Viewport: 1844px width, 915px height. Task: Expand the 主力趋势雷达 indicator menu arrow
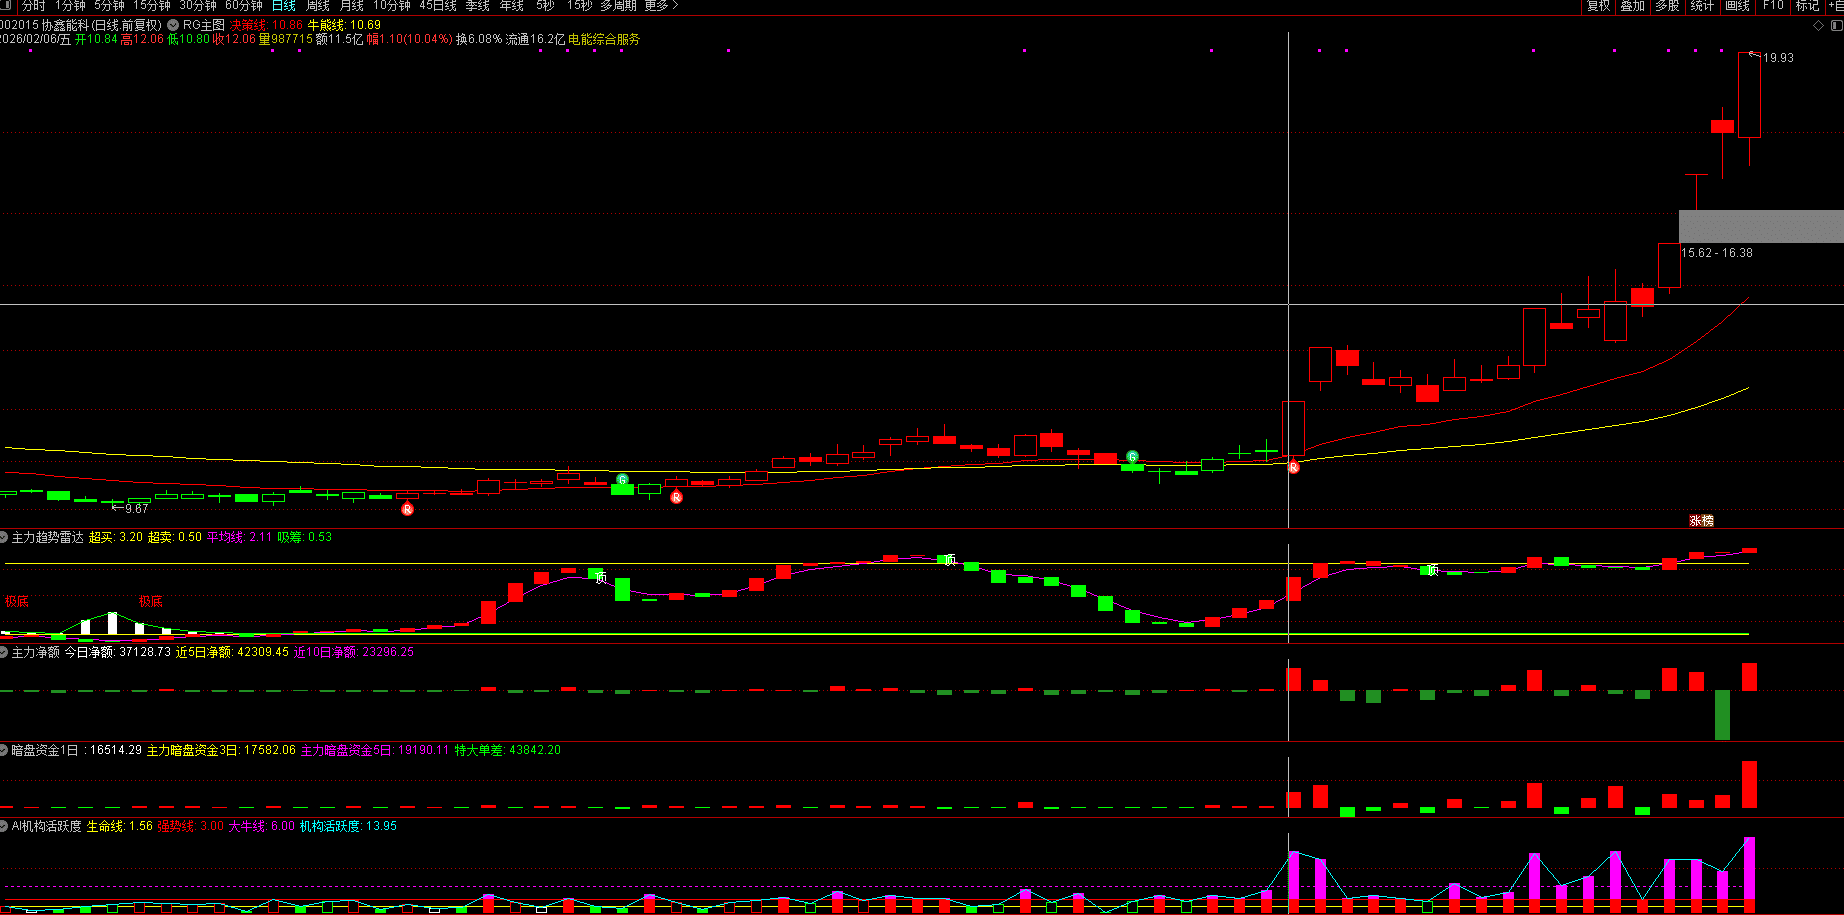pyautogui.click(x=4, y=538)
